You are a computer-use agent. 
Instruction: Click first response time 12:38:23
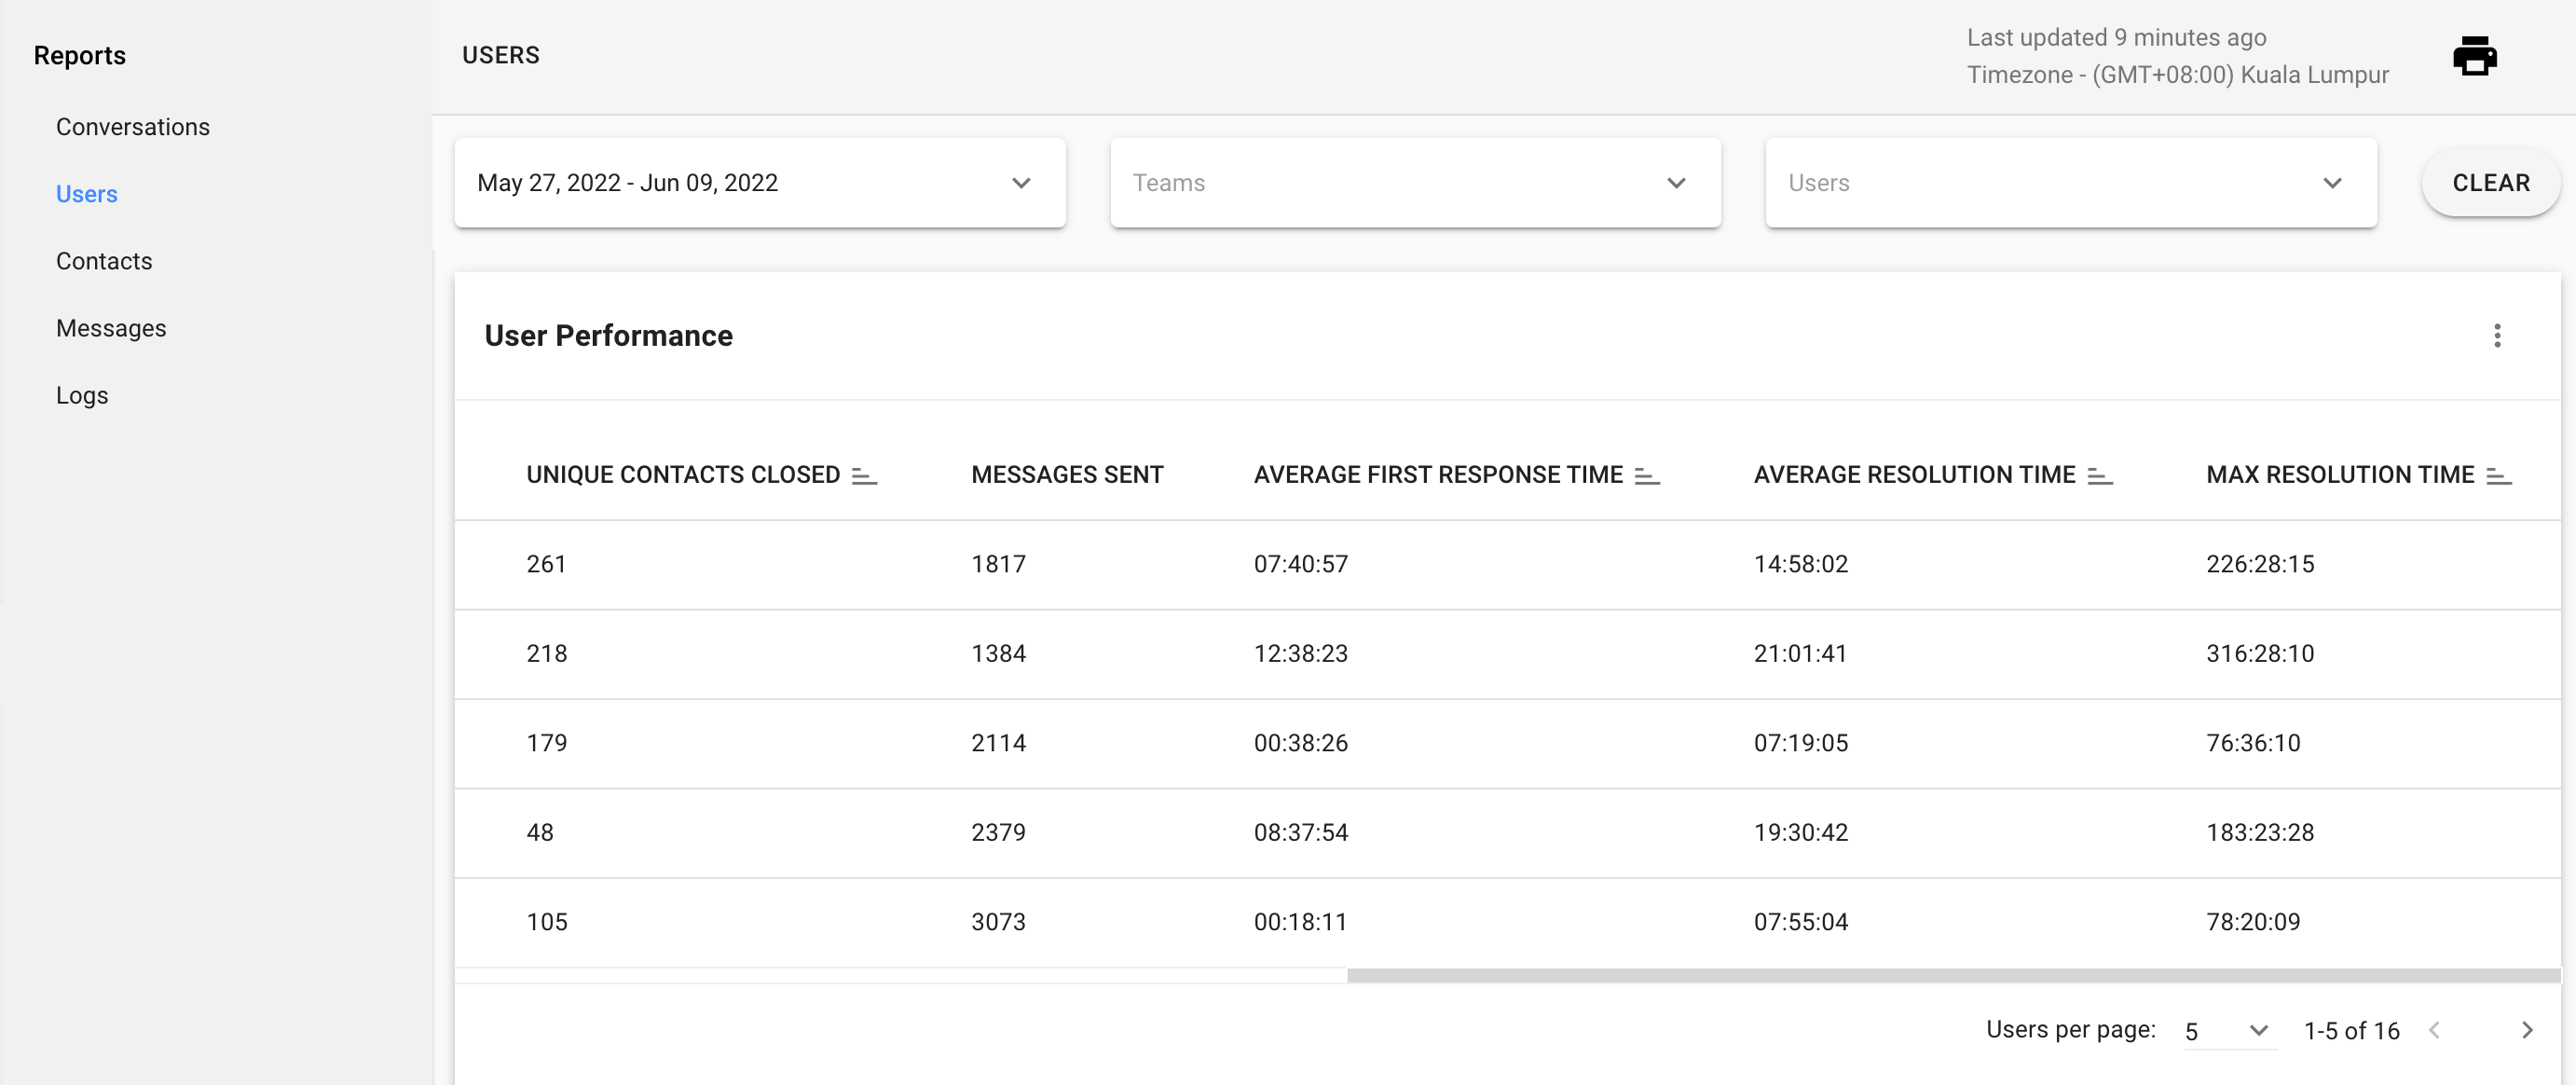pyautogui.click(x=1300, y=654)
